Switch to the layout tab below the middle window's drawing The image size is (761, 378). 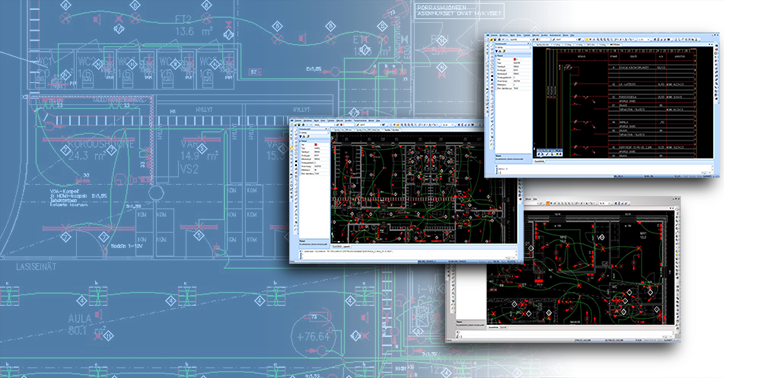pyautogui.click(x=347, y=247)
